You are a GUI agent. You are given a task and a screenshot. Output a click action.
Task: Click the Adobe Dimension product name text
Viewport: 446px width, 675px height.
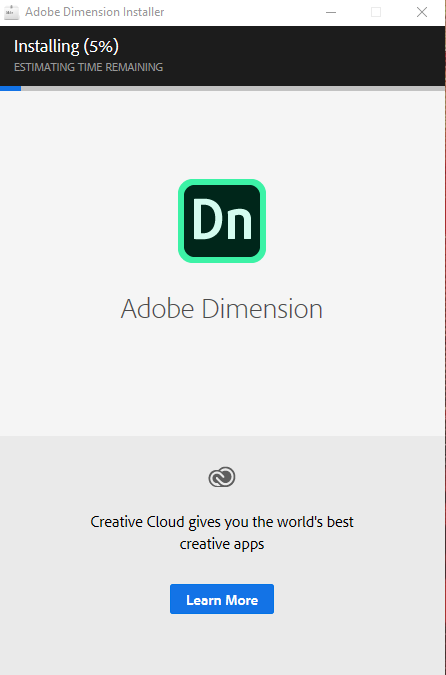click(x=222, y=309)
